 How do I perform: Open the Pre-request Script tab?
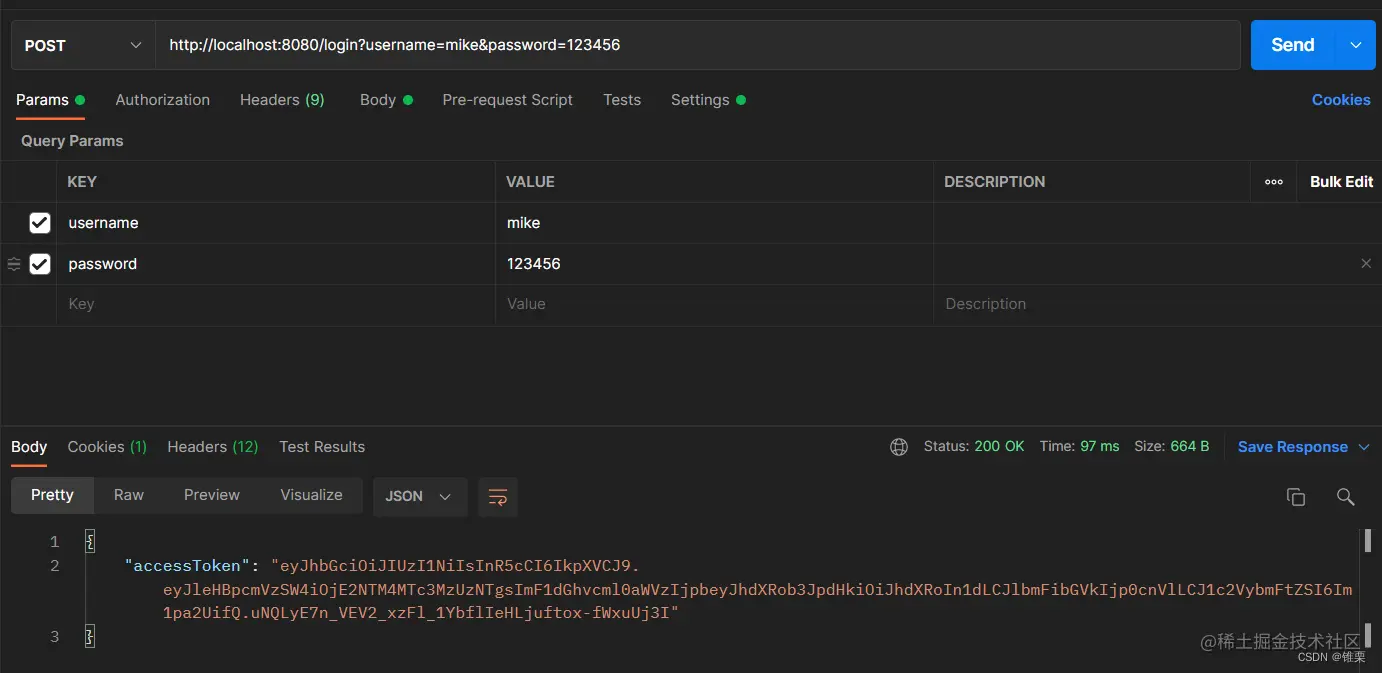pyautogui.click(x=508, y=100)
